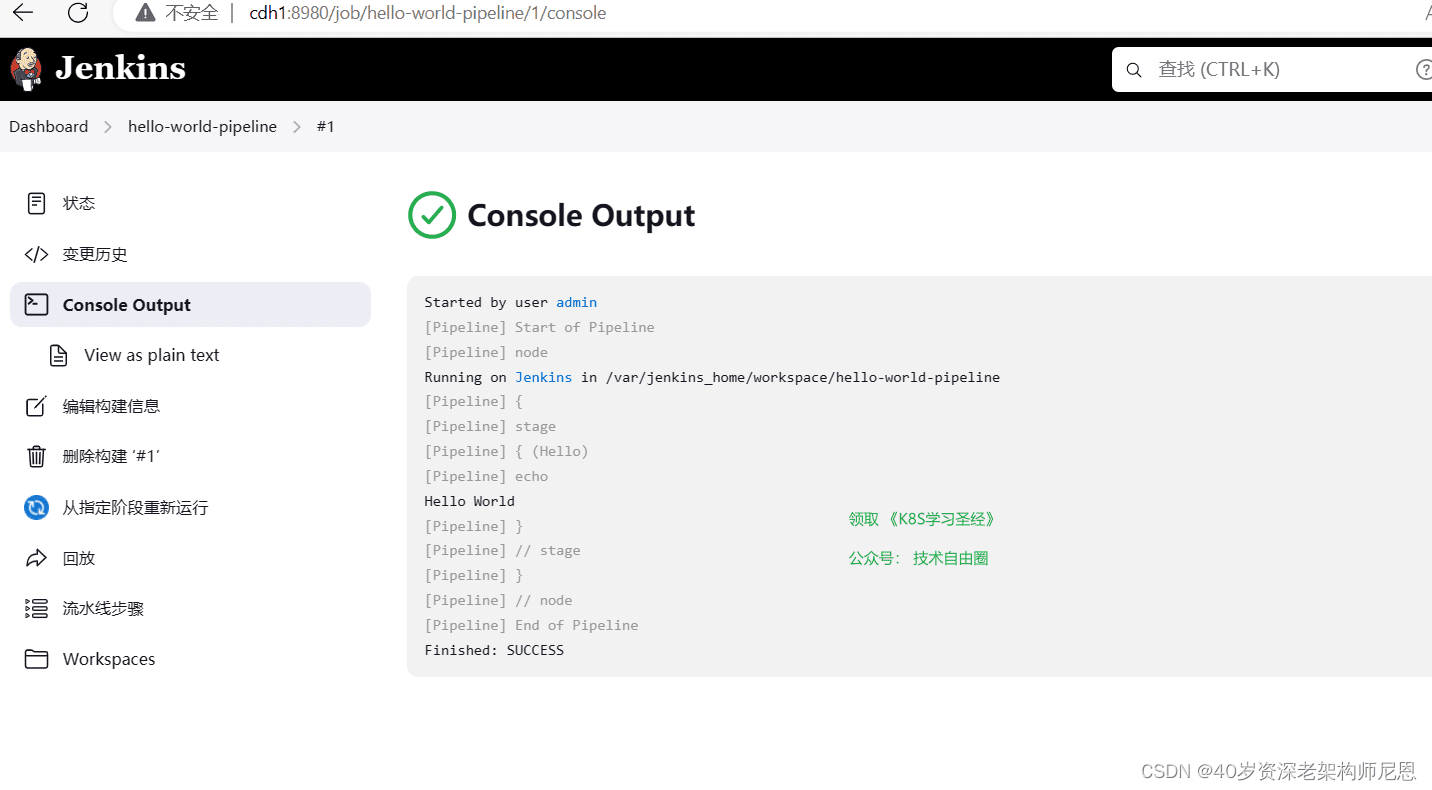Reload the page with the refresh icon

(x=78, y=13)
